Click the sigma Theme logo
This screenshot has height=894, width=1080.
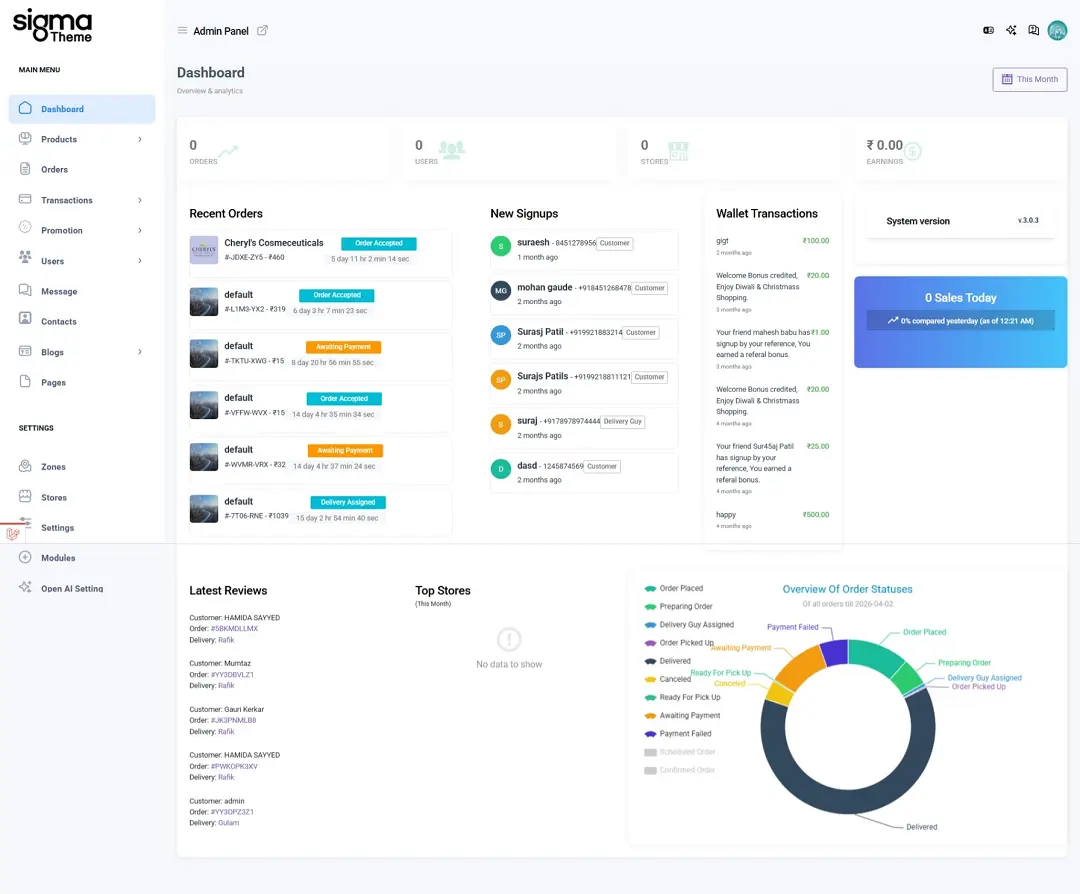pyautogui.click(x=52, y=26)
